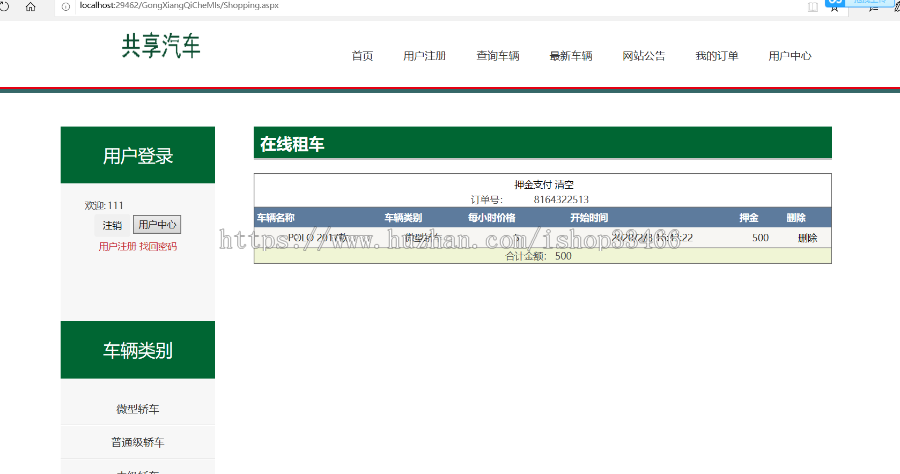Screen dimensions: 900x474
Task: Click the 每小时价格 column header
Action: (x=491, y=217)
